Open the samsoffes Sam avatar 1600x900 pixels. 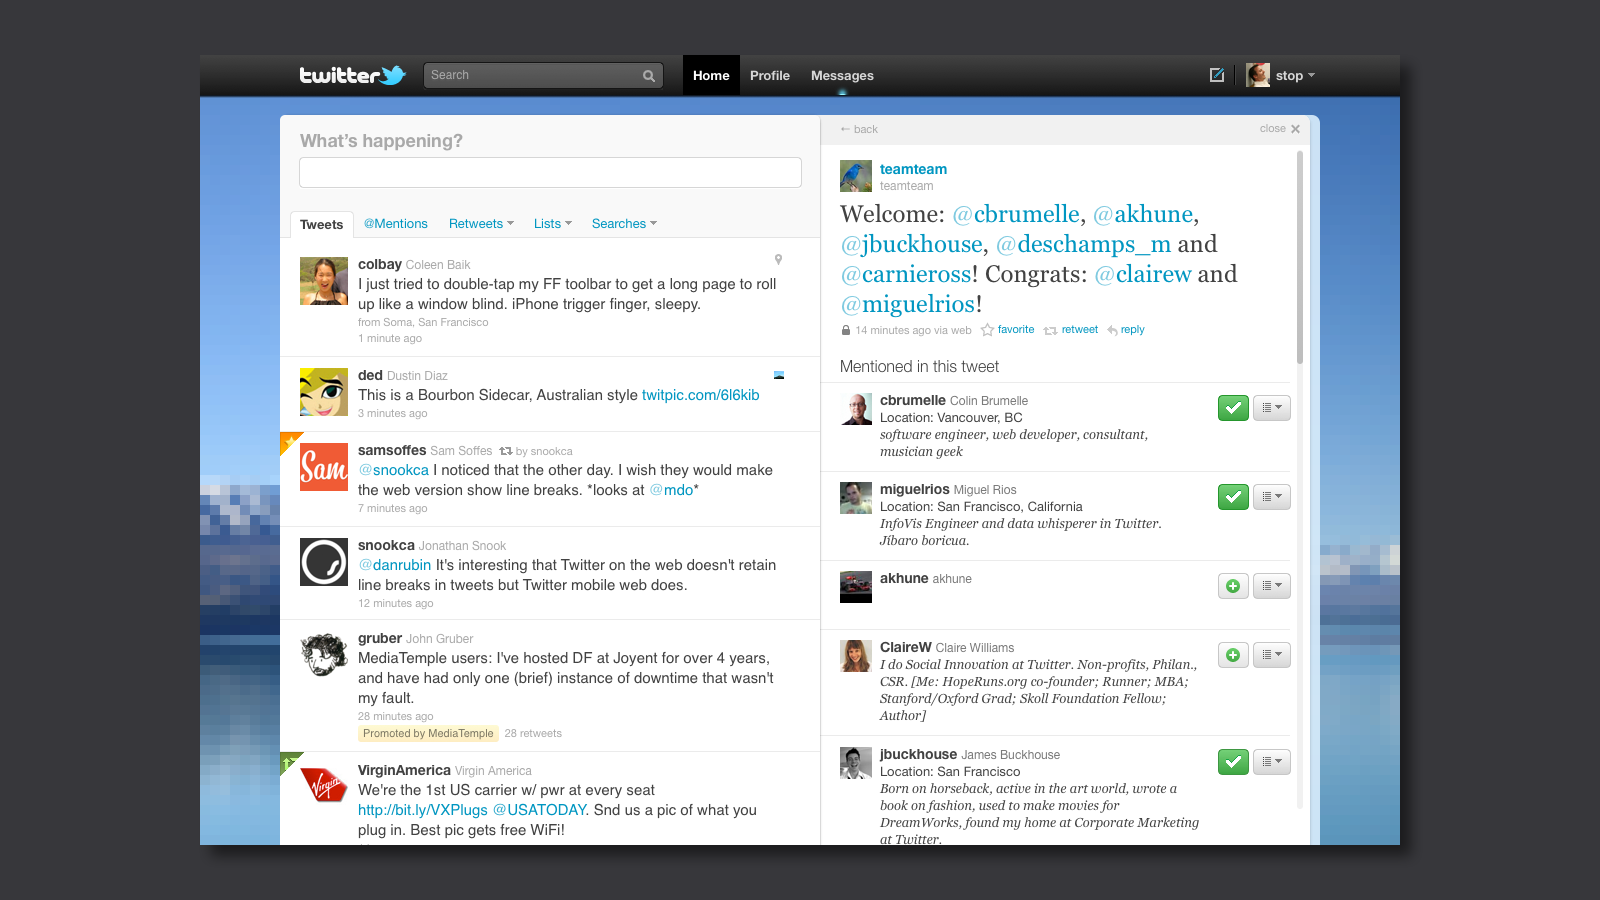pyautogui.click(x=324, y=467)
